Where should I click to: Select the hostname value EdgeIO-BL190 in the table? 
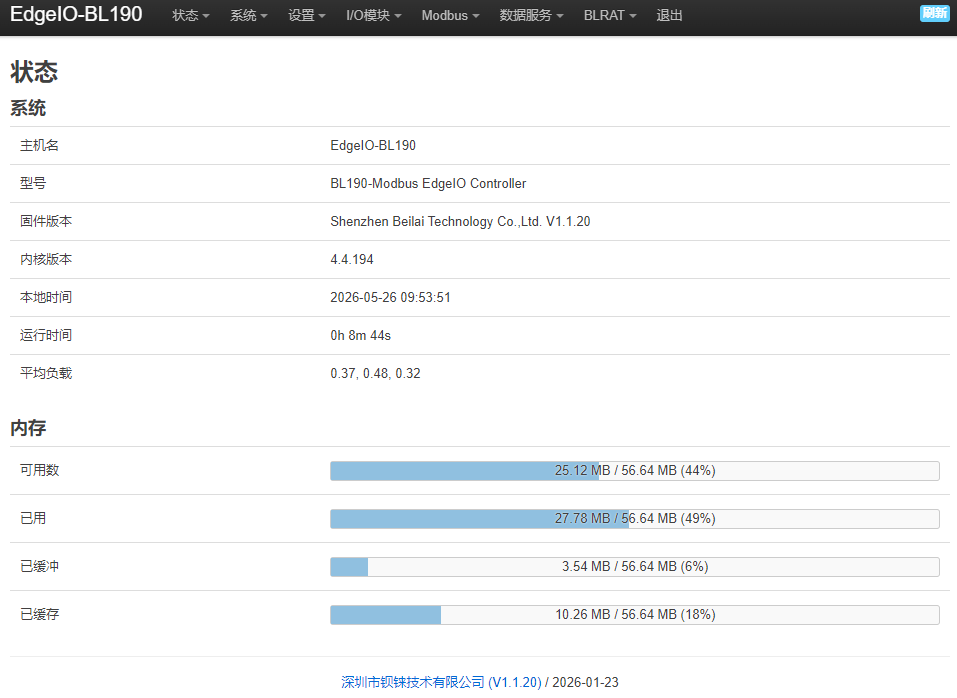pos(373,145)
